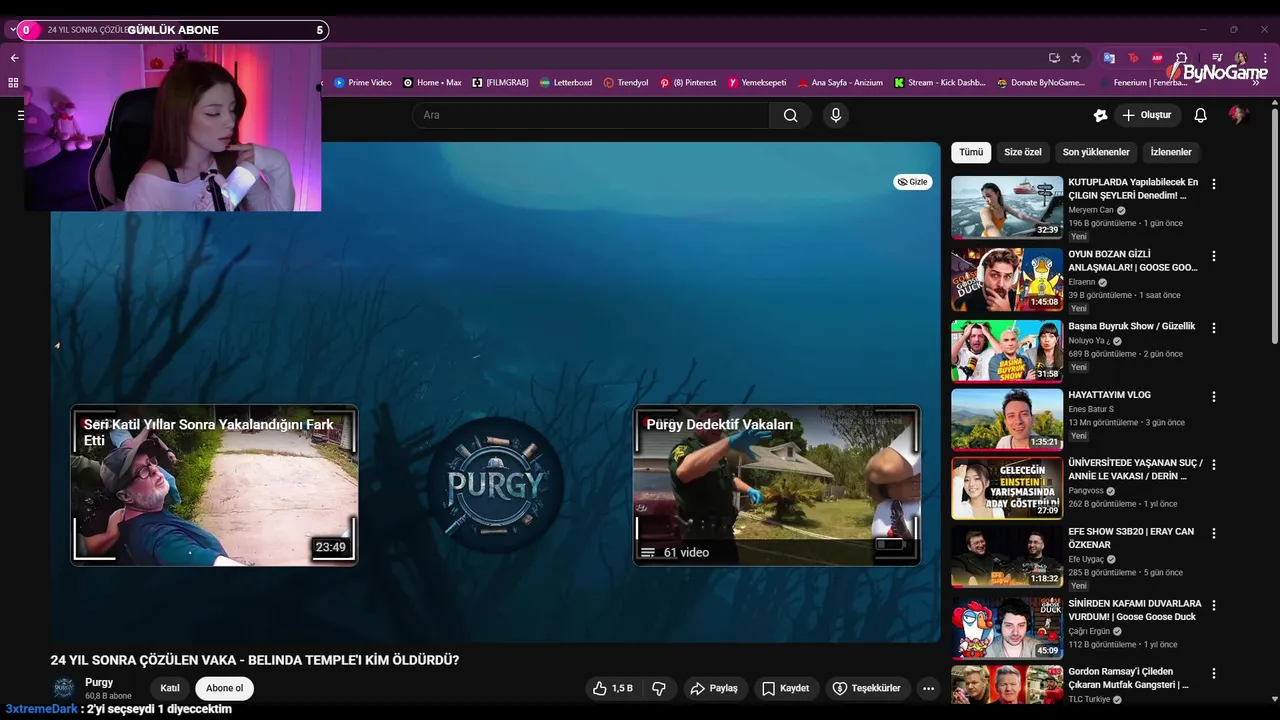The width and height of the screenshot is (1280, 720).
Task: Save video with Kaydet button
Action: (x=786, y=688)
